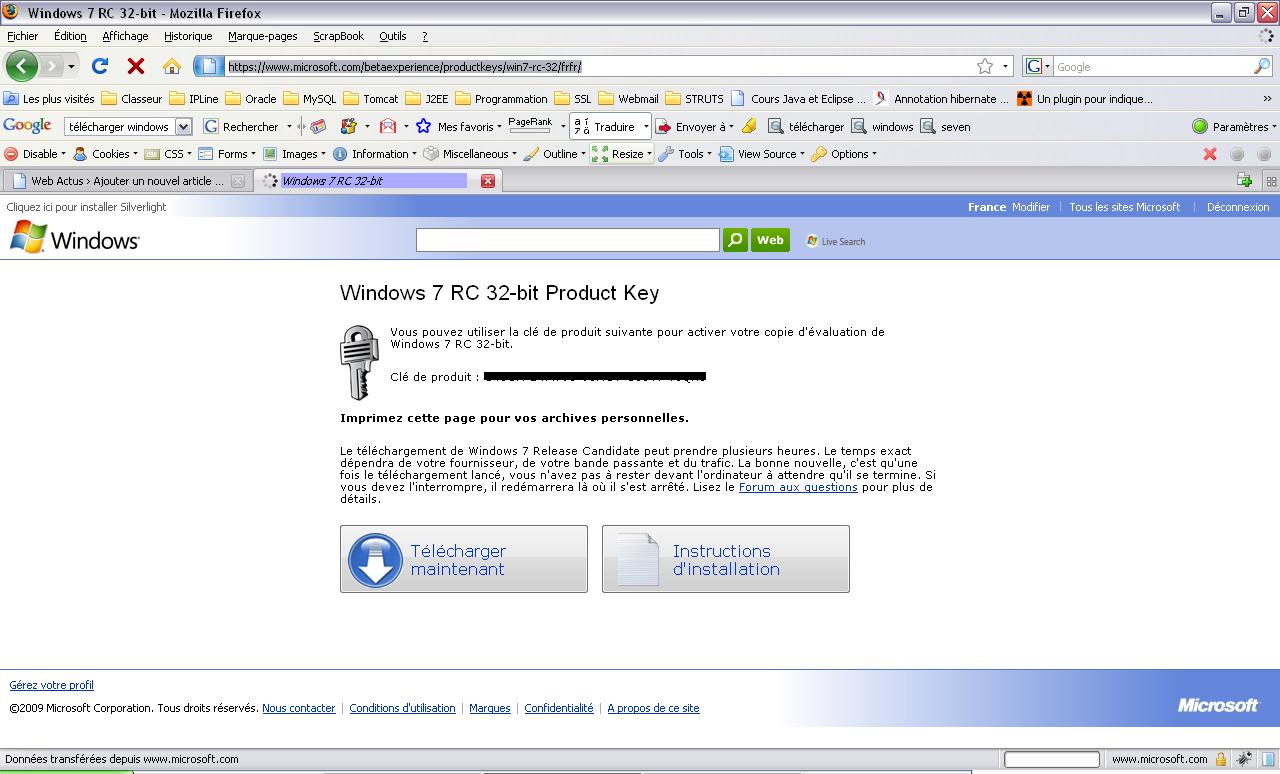Open the View Source dropdown
Viewport: 1280px width, 774px height.
[762, 154]
